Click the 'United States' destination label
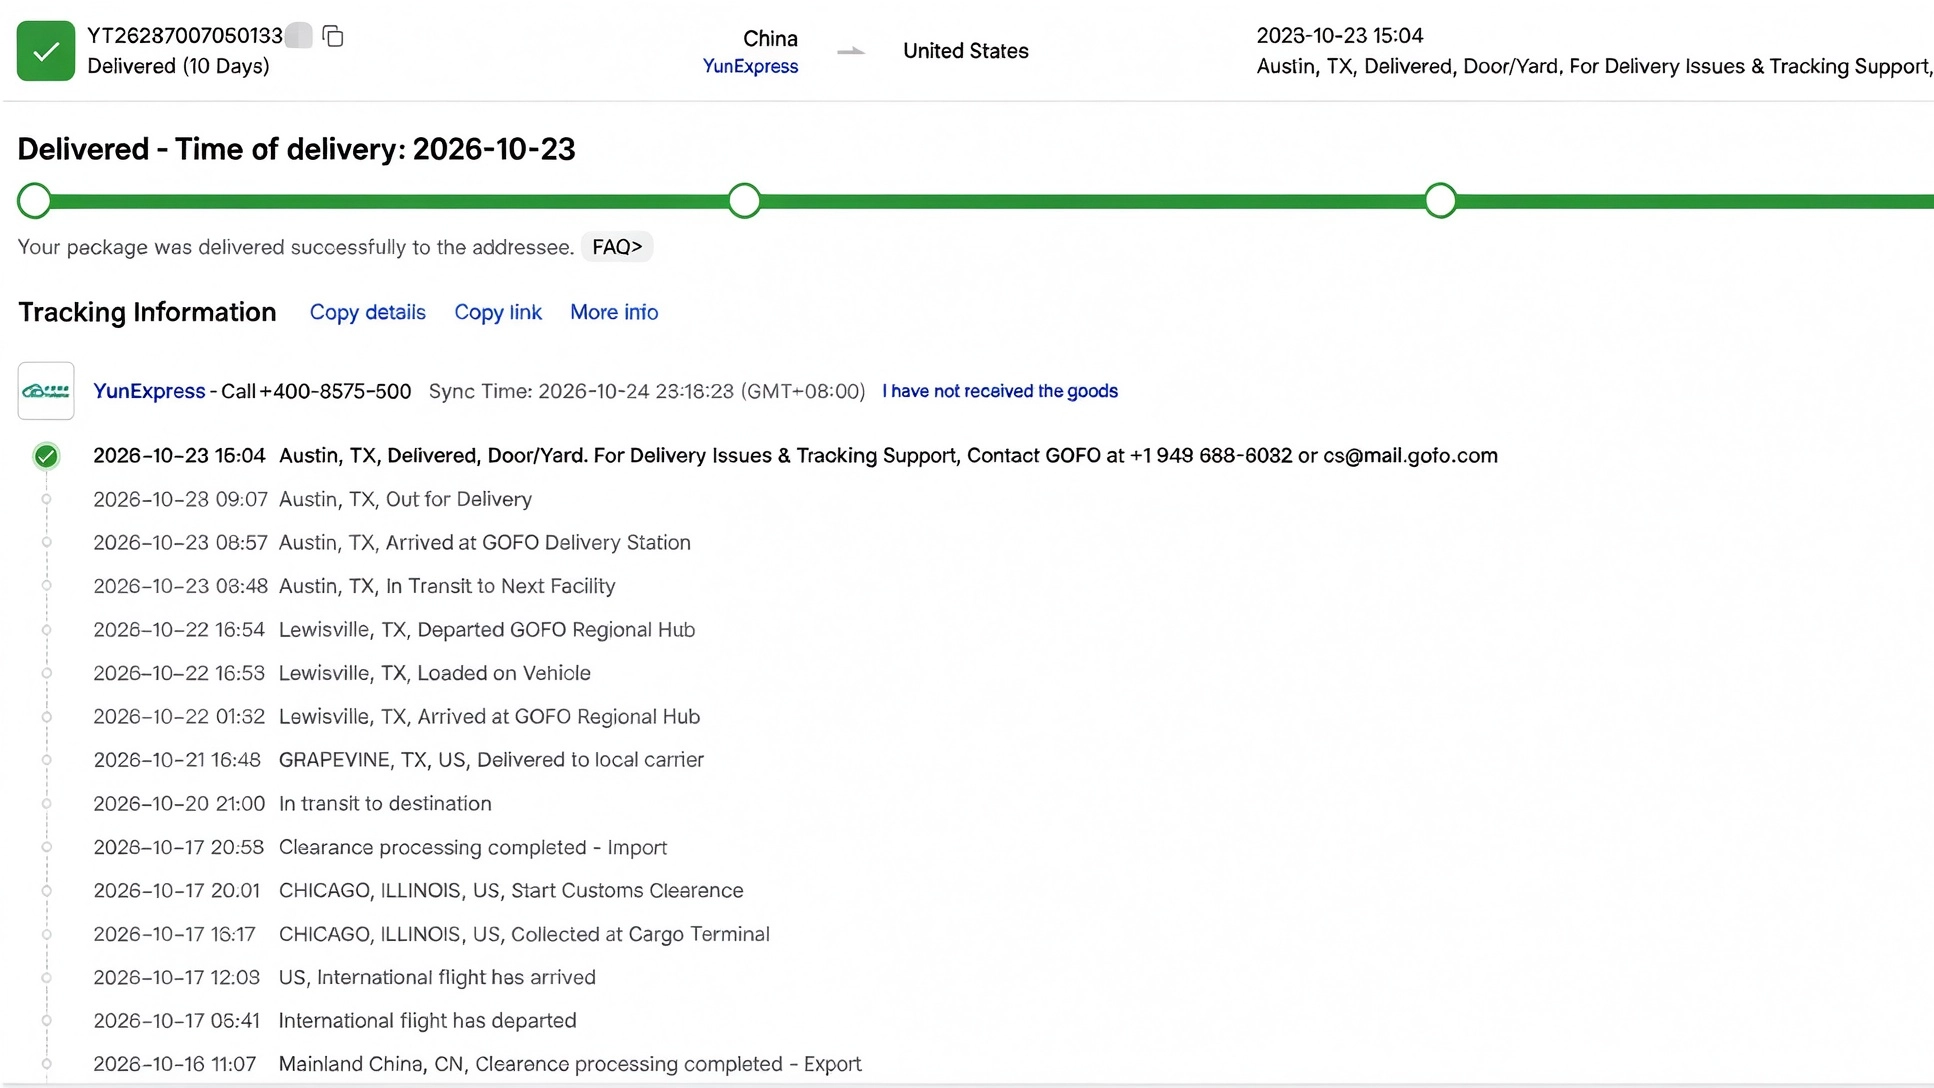This screenshot has width=1934, height=1088. tap(966, 51)
